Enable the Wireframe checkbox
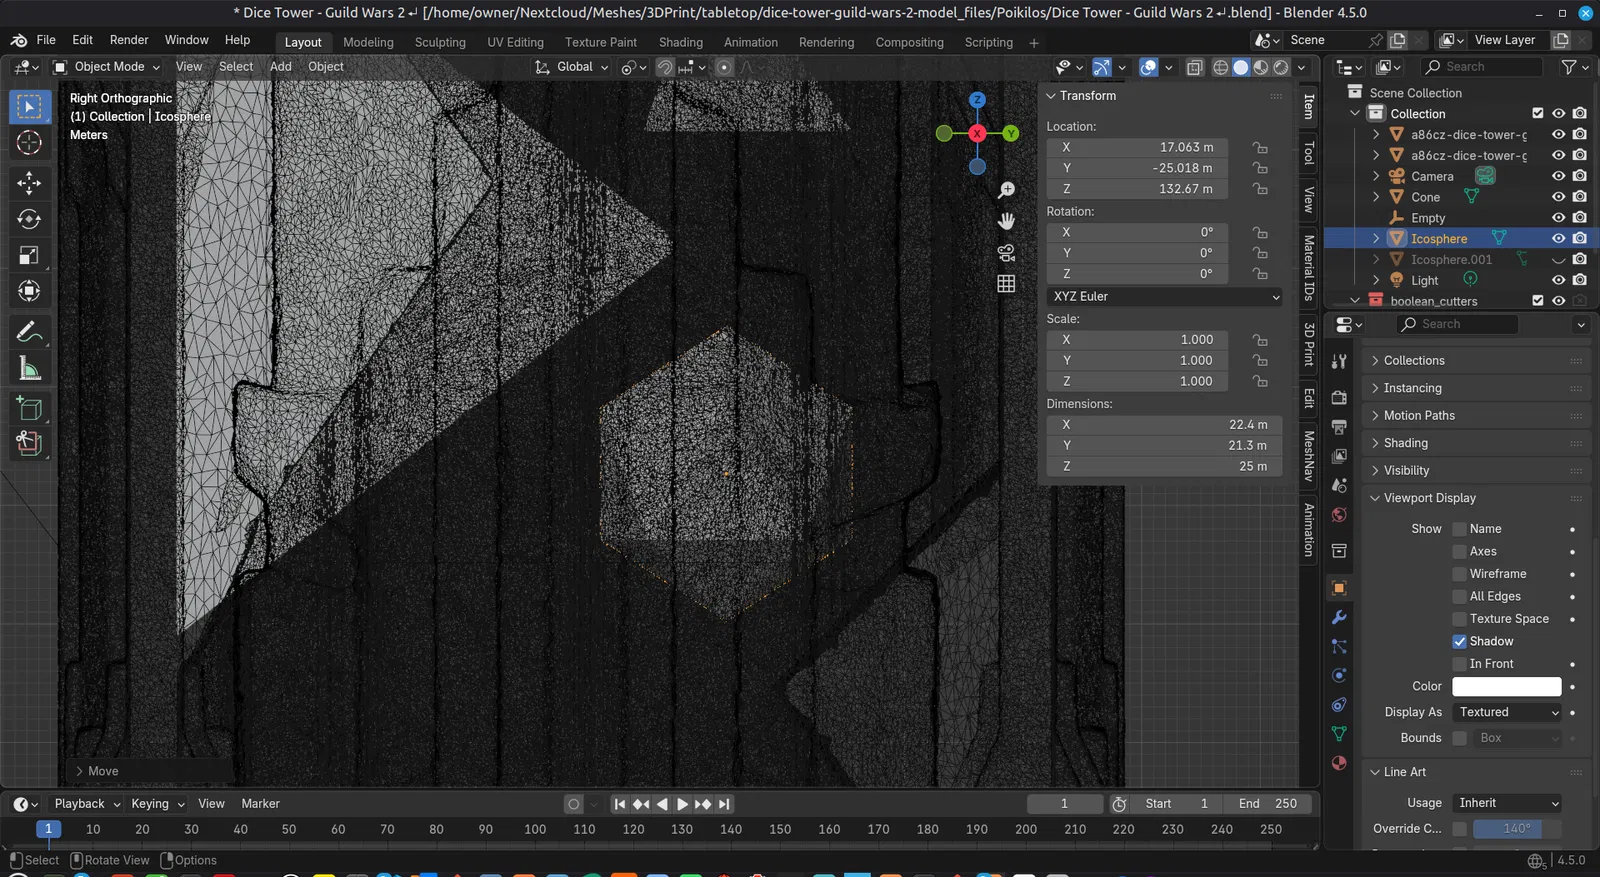The image size is (1600, 877). coord(1459,574)
